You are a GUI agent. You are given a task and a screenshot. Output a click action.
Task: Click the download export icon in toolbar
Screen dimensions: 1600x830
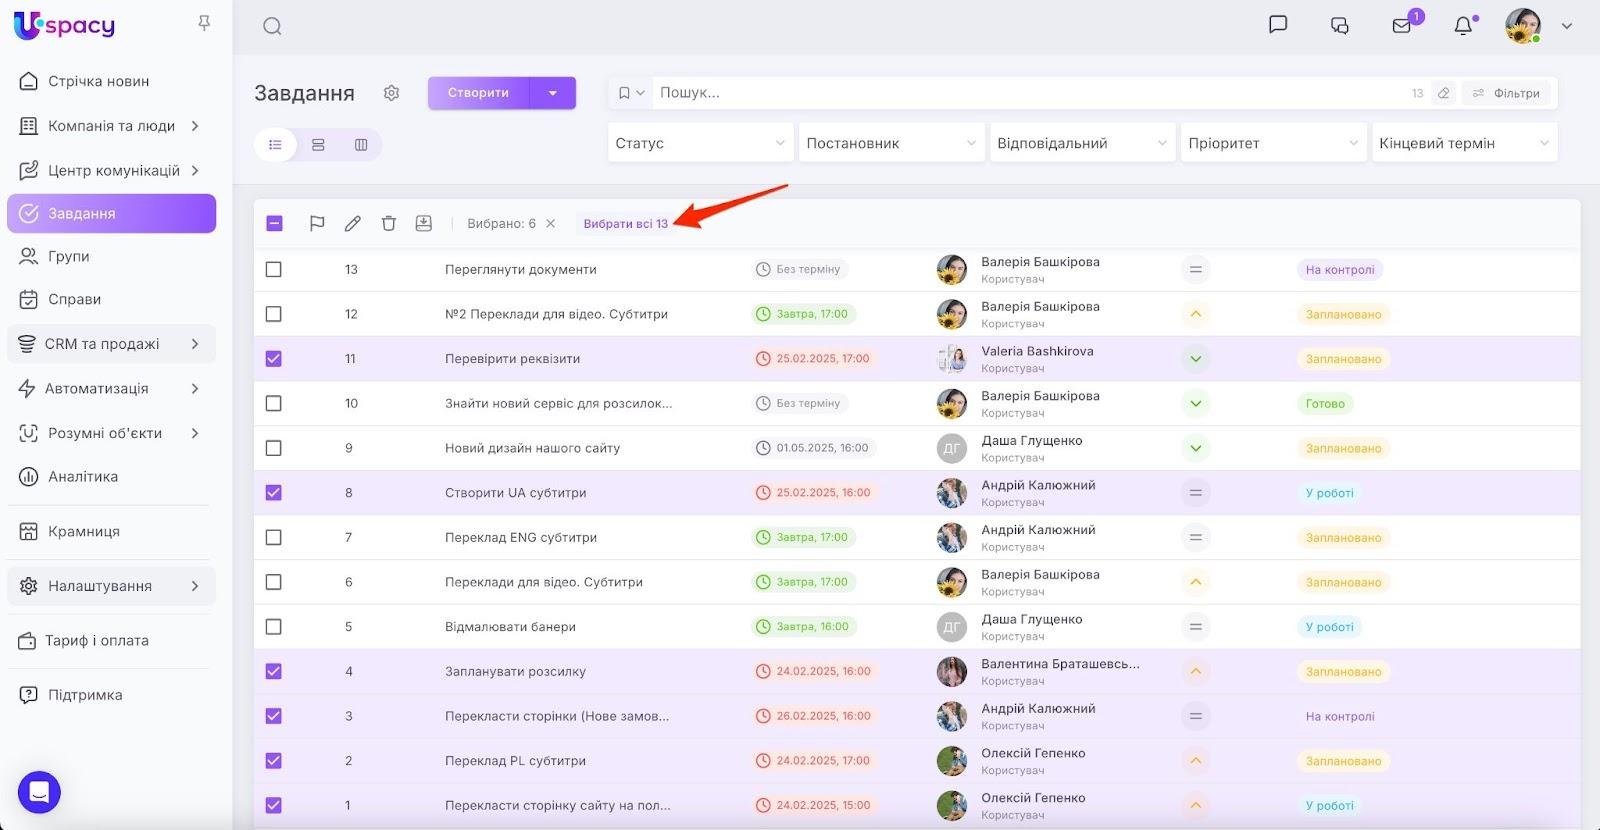(x=424, y=224)
